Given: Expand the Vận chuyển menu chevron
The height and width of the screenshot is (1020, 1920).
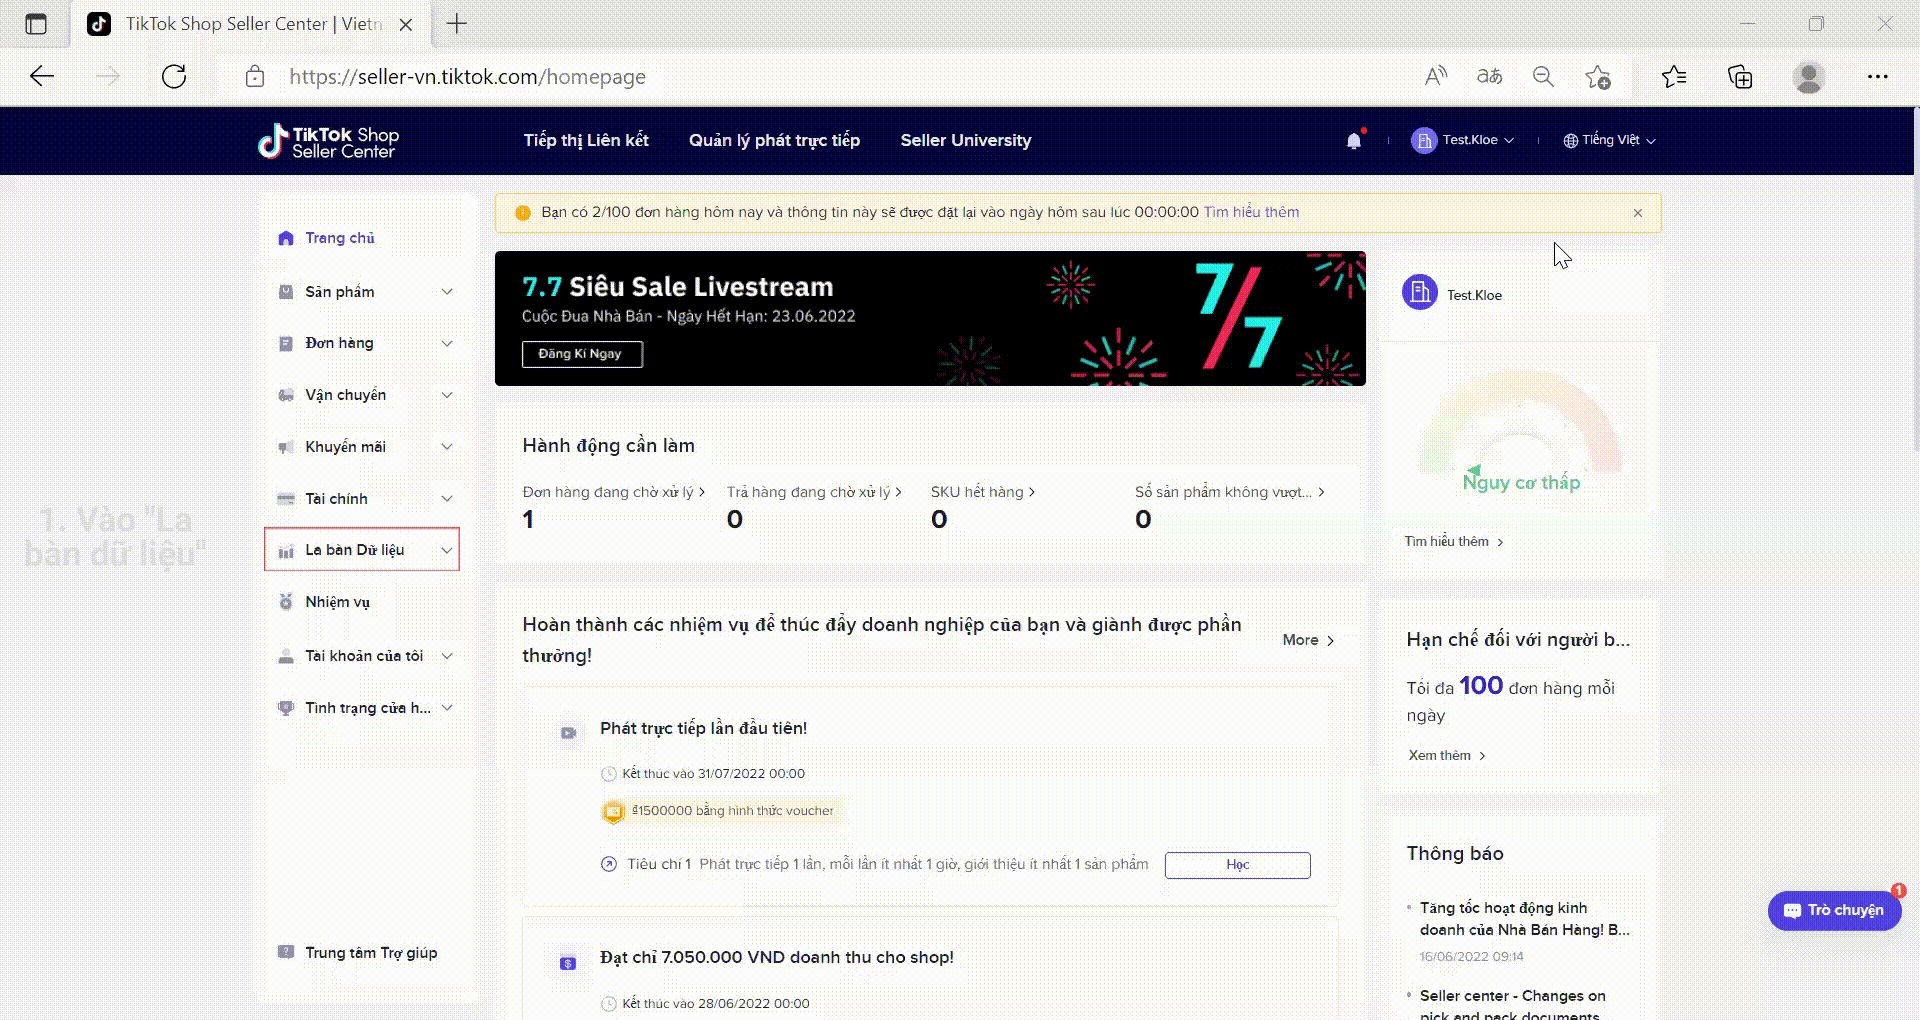Looking at the screenshot, I should point(447,395).
